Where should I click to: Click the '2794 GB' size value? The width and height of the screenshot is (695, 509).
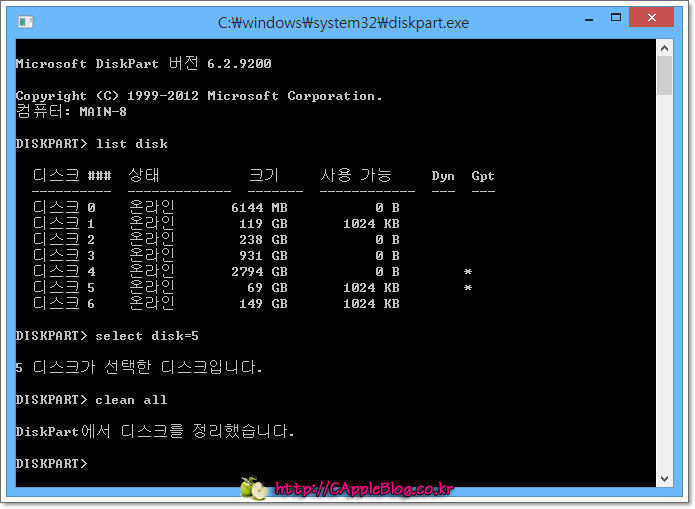point(259,271)
